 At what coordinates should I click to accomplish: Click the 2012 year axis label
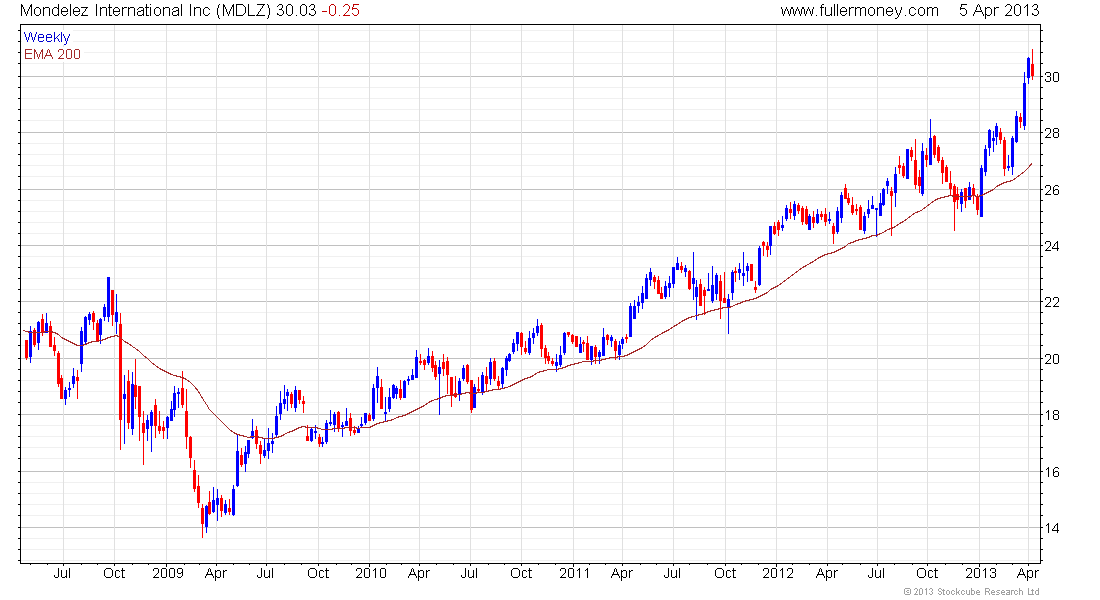pos(778,573)
